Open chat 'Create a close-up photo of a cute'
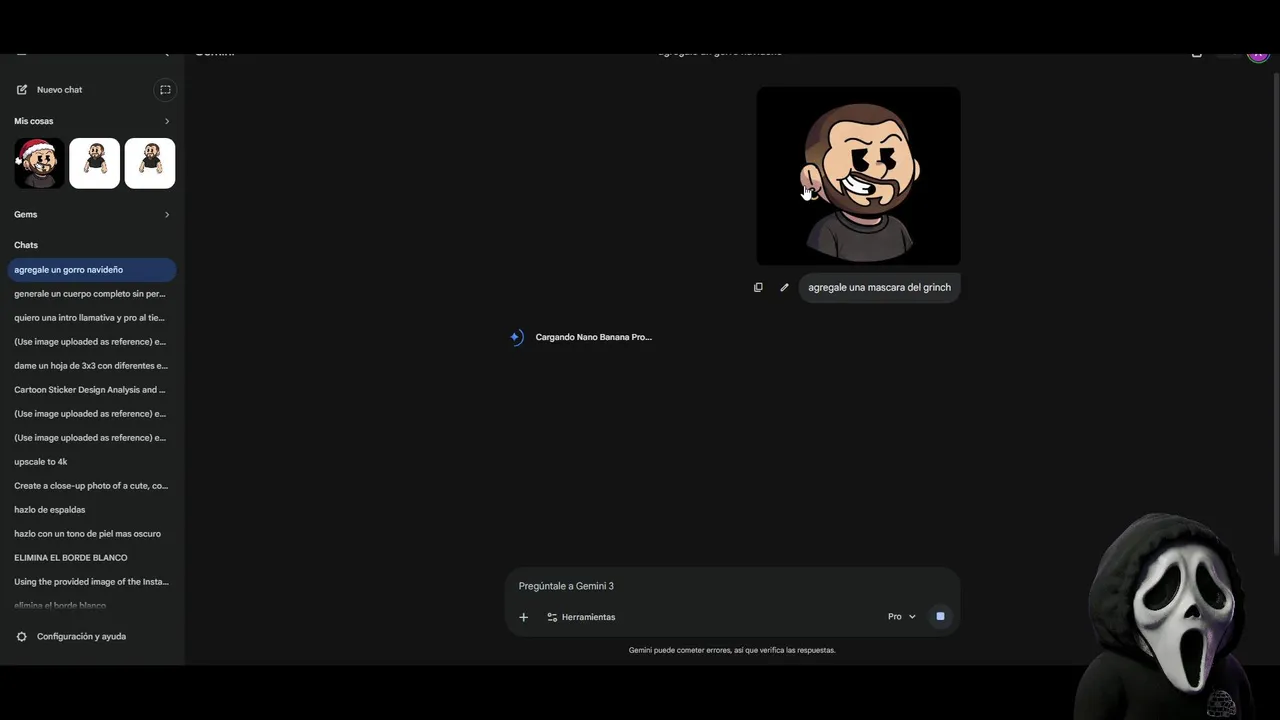1280x720 pixels. [x=92, y=486]
